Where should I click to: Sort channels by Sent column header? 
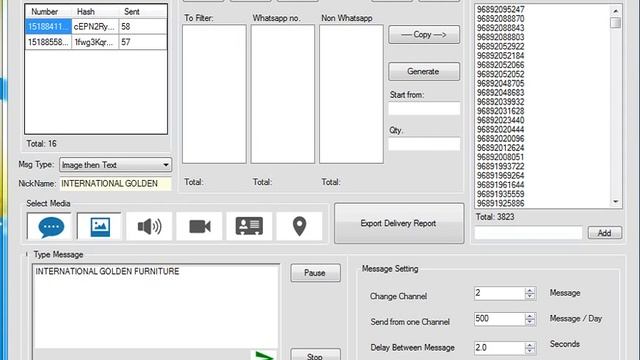143,12
